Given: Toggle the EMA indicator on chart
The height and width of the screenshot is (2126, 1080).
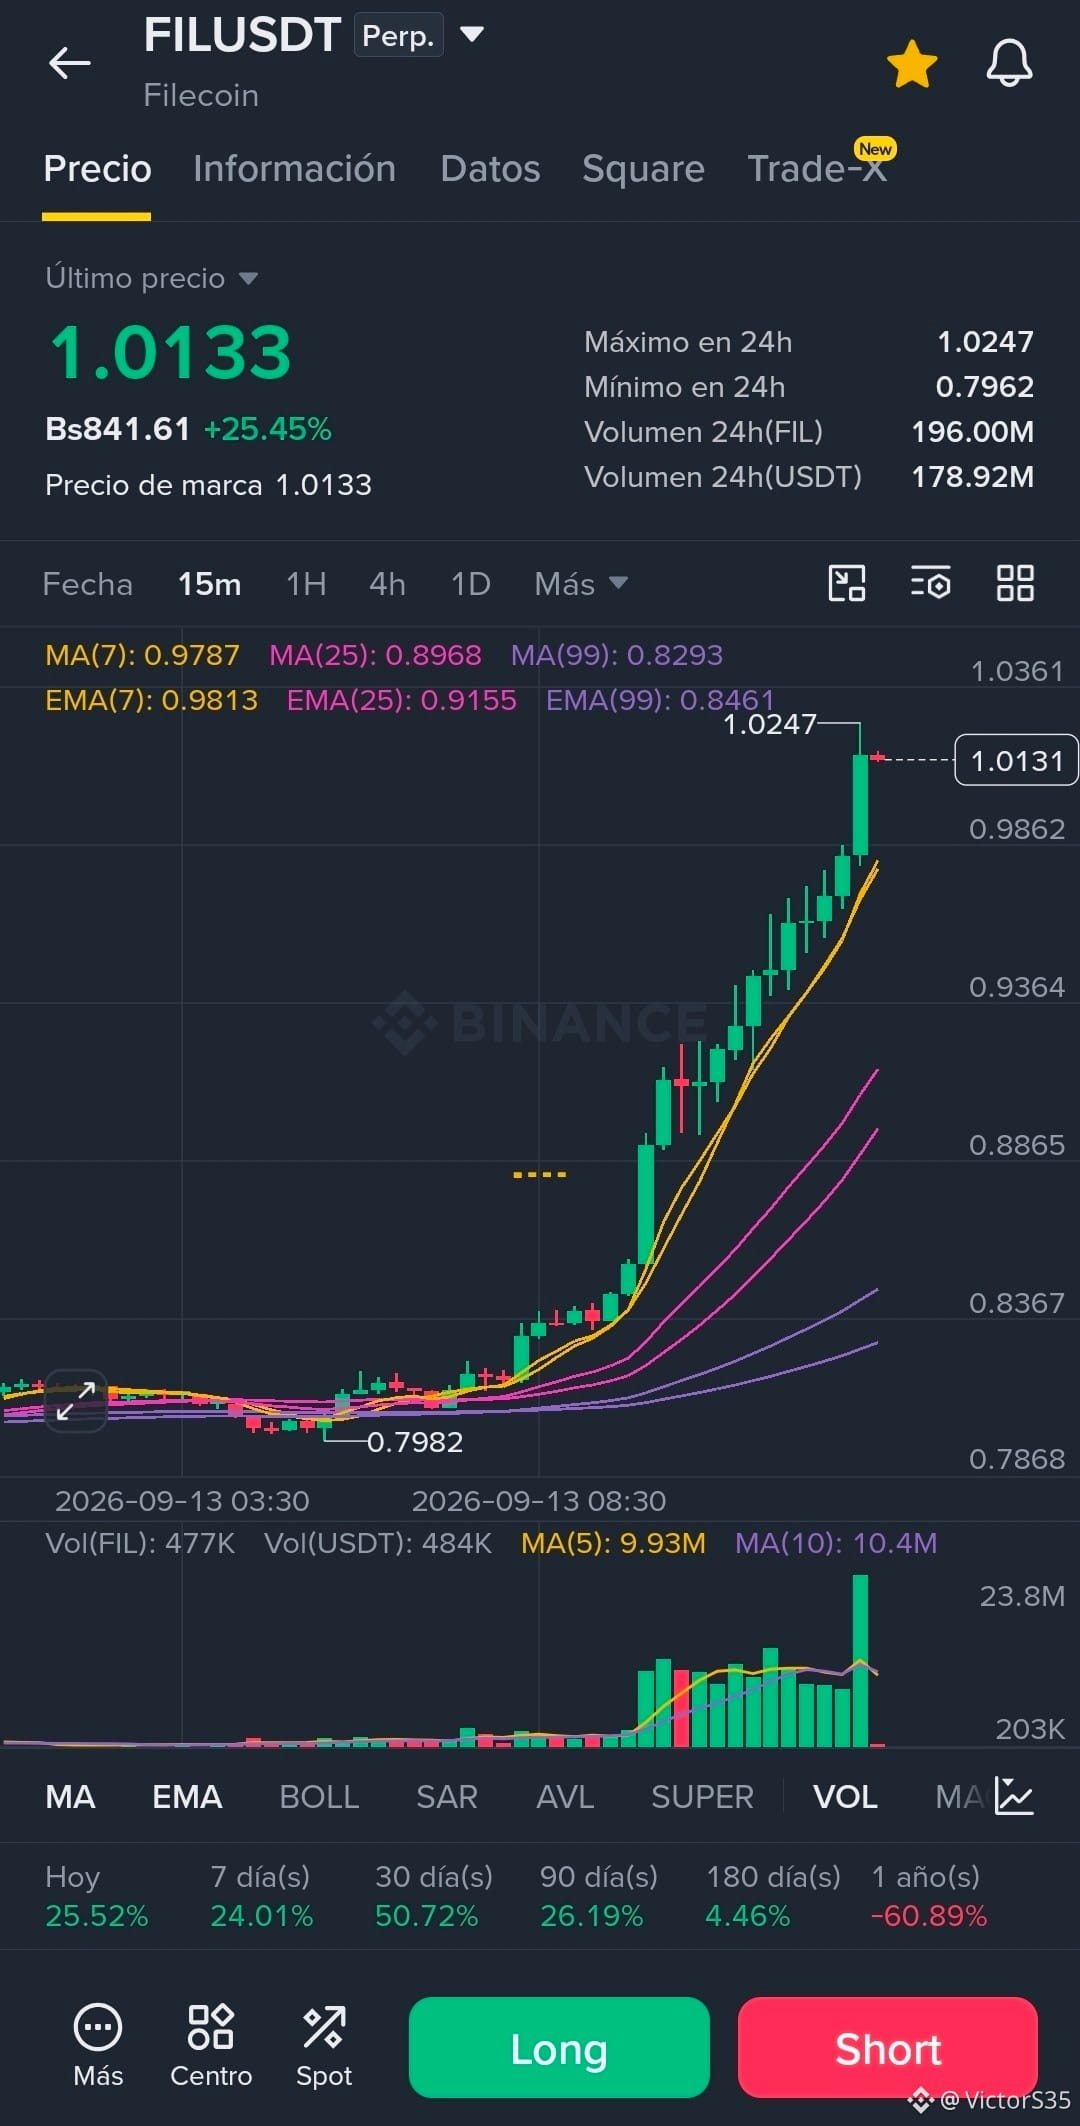Looking at the screenshot, I should click(x=187, y=1797).
